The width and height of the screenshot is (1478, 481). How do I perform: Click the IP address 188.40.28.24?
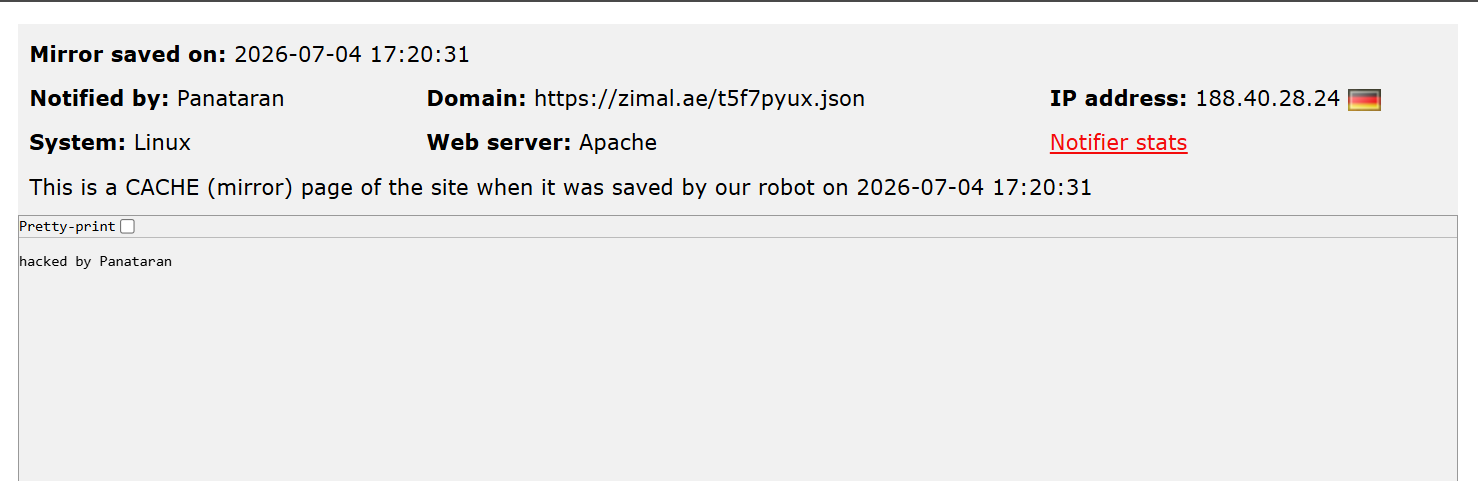1267,99
